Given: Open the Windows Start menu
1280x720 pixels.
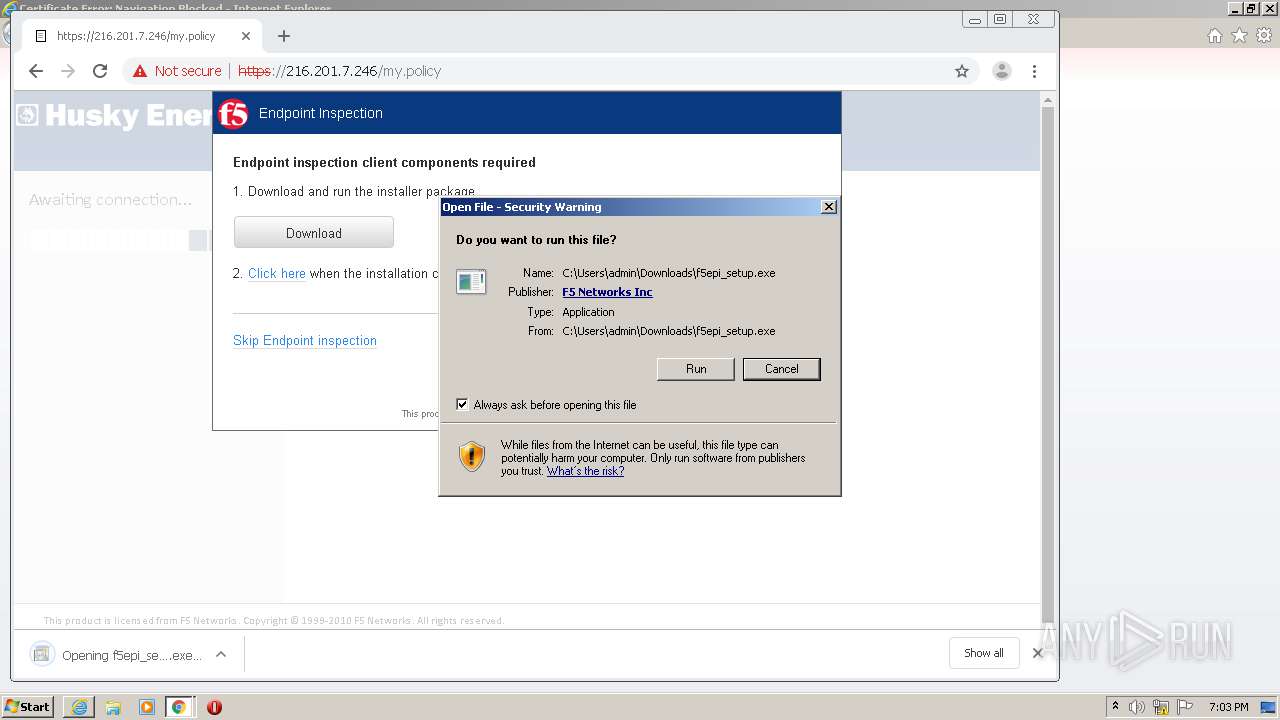Looking at the screenshot, I should tap(27, 707).
